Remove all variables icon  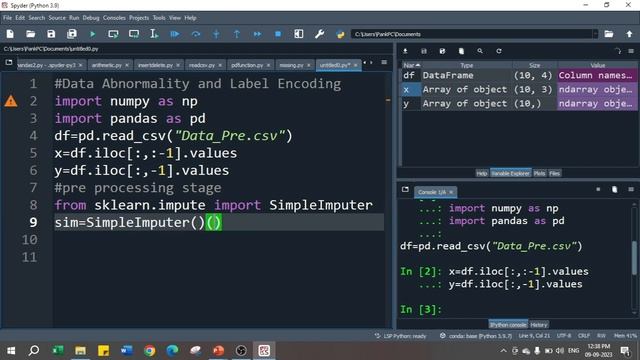point(461,51)
